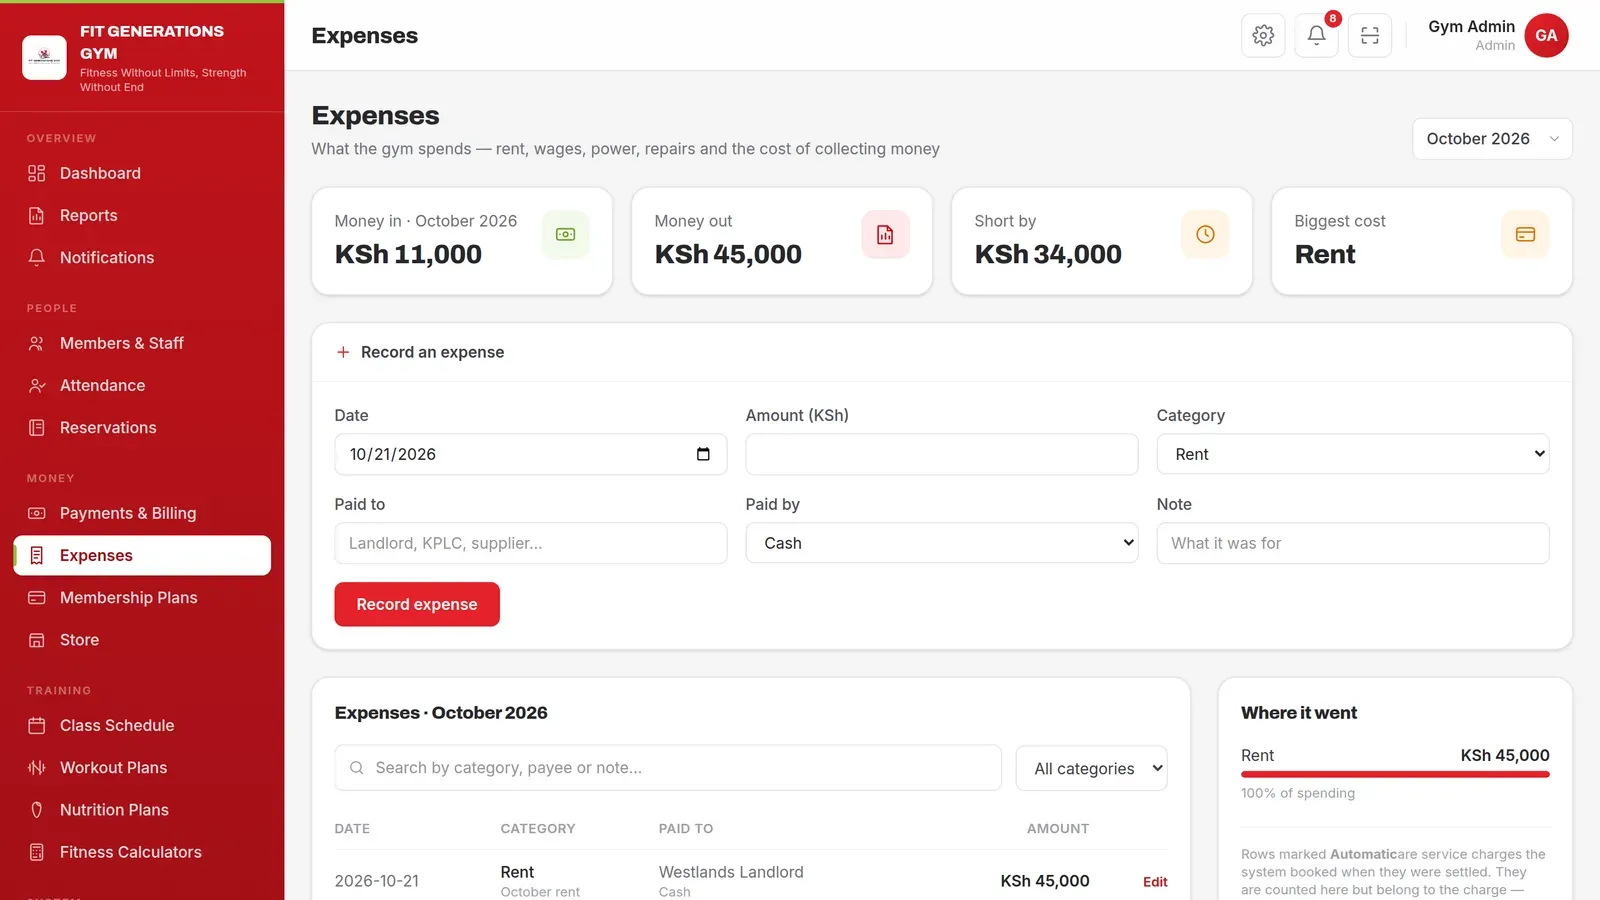Go to Reports in the sidebar
This screenshot has height=900, width=1600.
click(142, 215)
